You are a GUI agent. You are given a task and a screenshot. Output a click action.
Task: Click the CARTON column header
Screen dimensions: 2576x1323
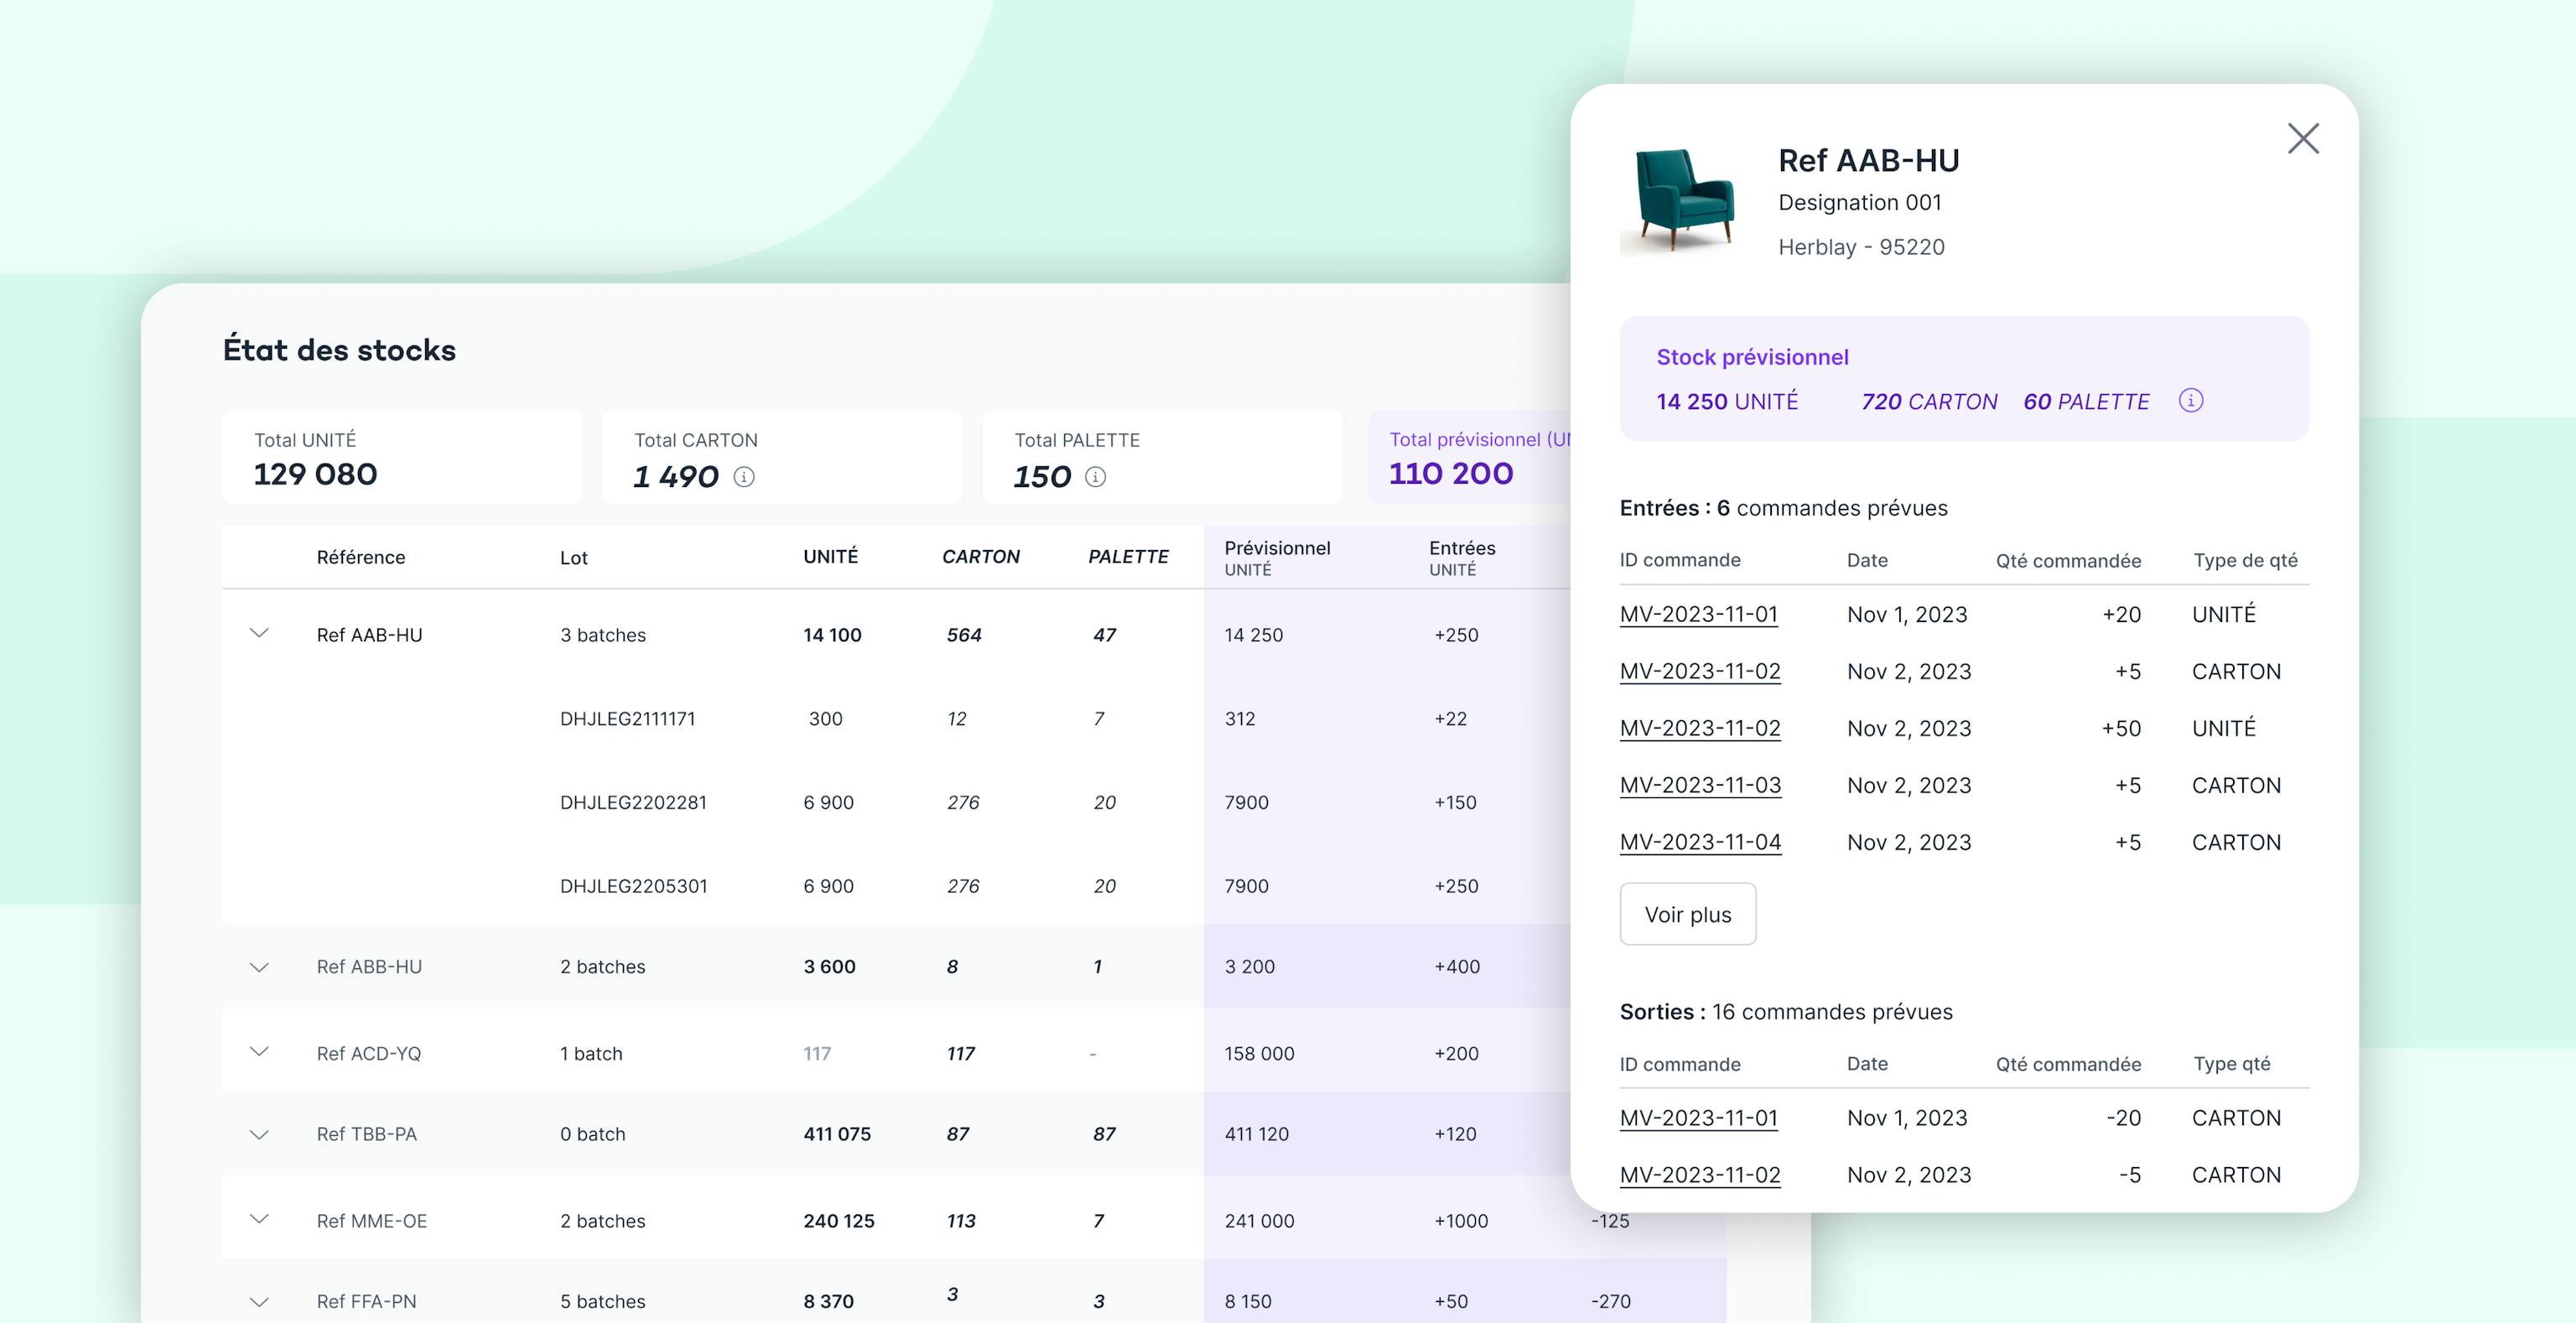click(980, 557)
